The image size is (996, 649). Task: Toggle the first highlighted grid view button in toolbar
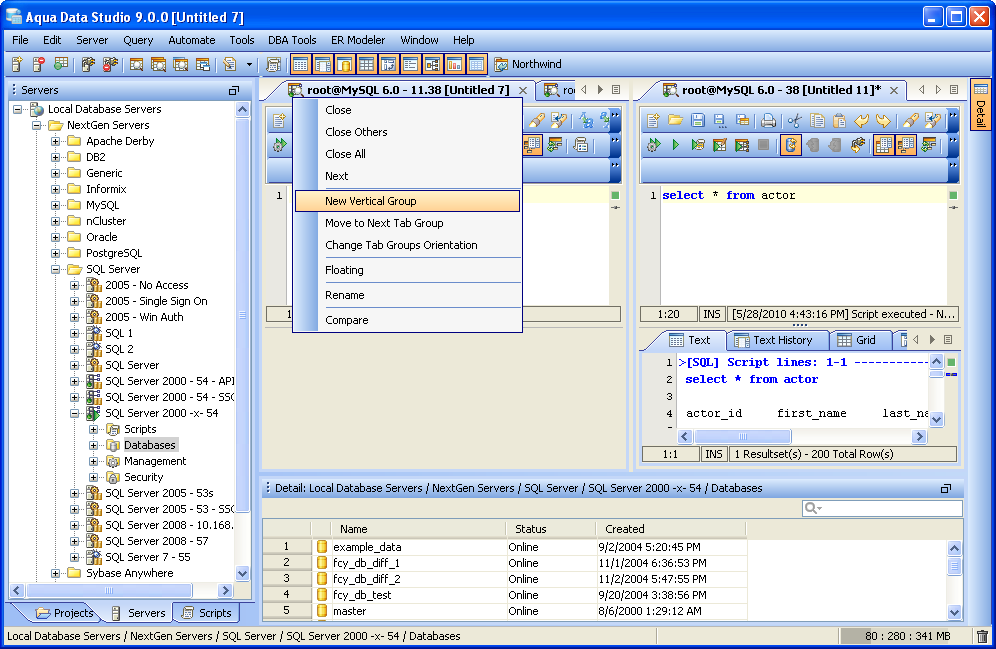[300, 64]
